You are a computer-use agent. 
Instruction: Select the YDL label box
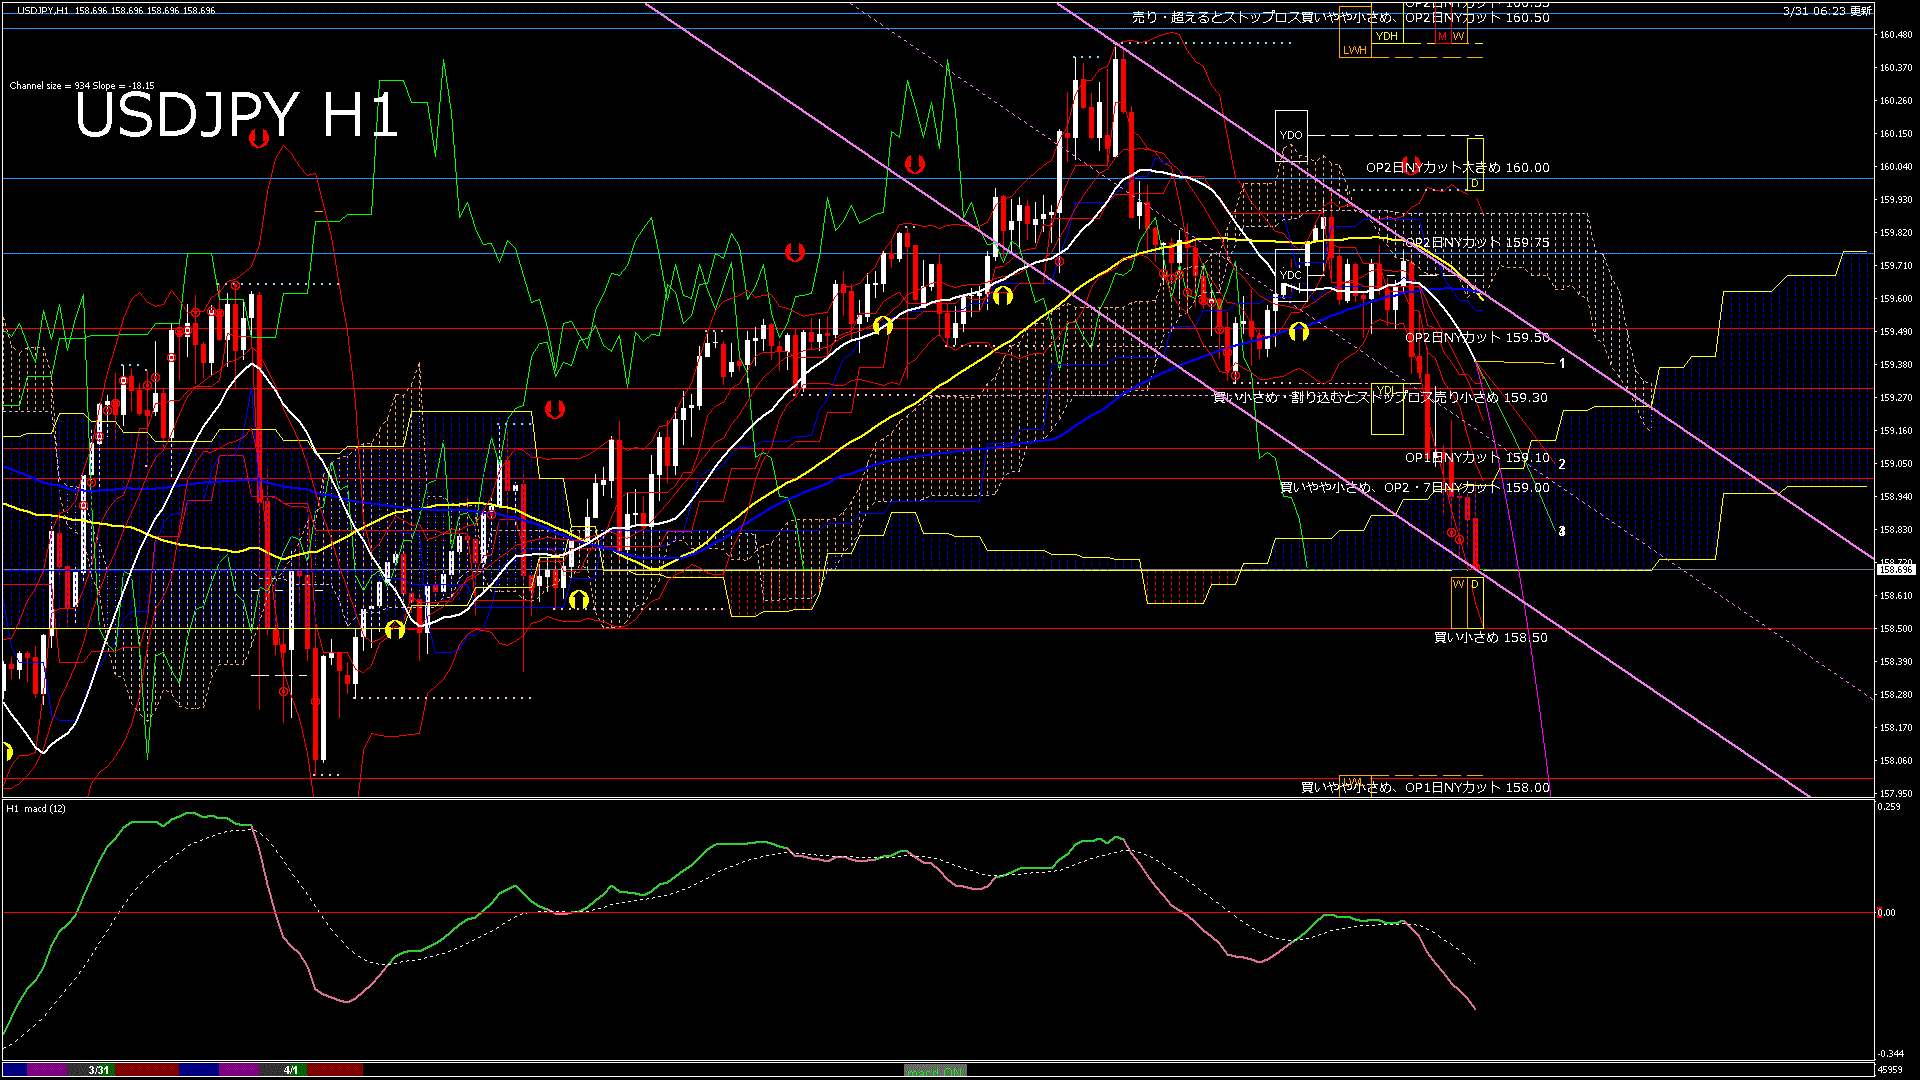[1386, 391]
